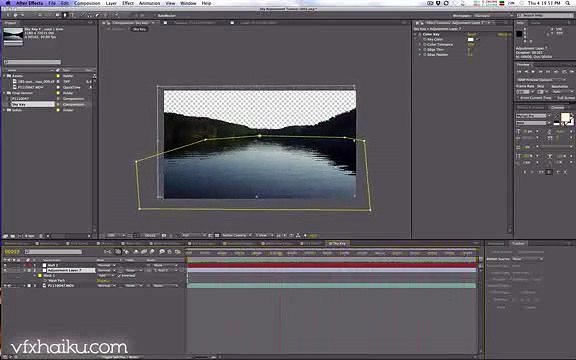Step forward one frame in Preview panel

click(x=541, y=72)
